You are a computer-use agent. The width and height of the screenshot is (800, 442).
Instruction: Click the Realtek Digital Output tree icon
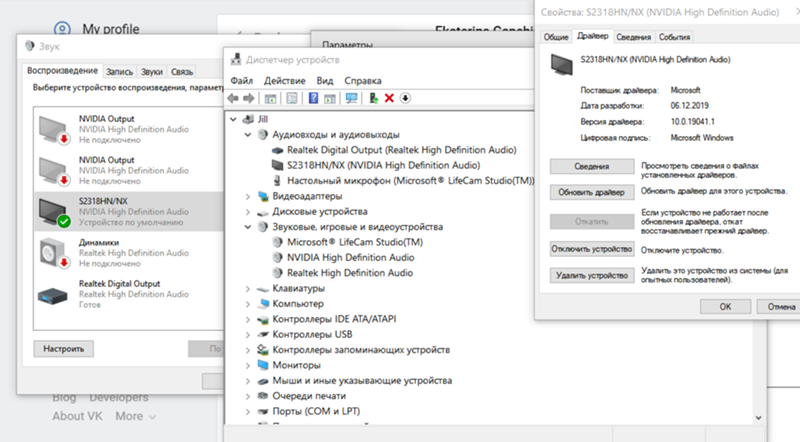point(278,150)
